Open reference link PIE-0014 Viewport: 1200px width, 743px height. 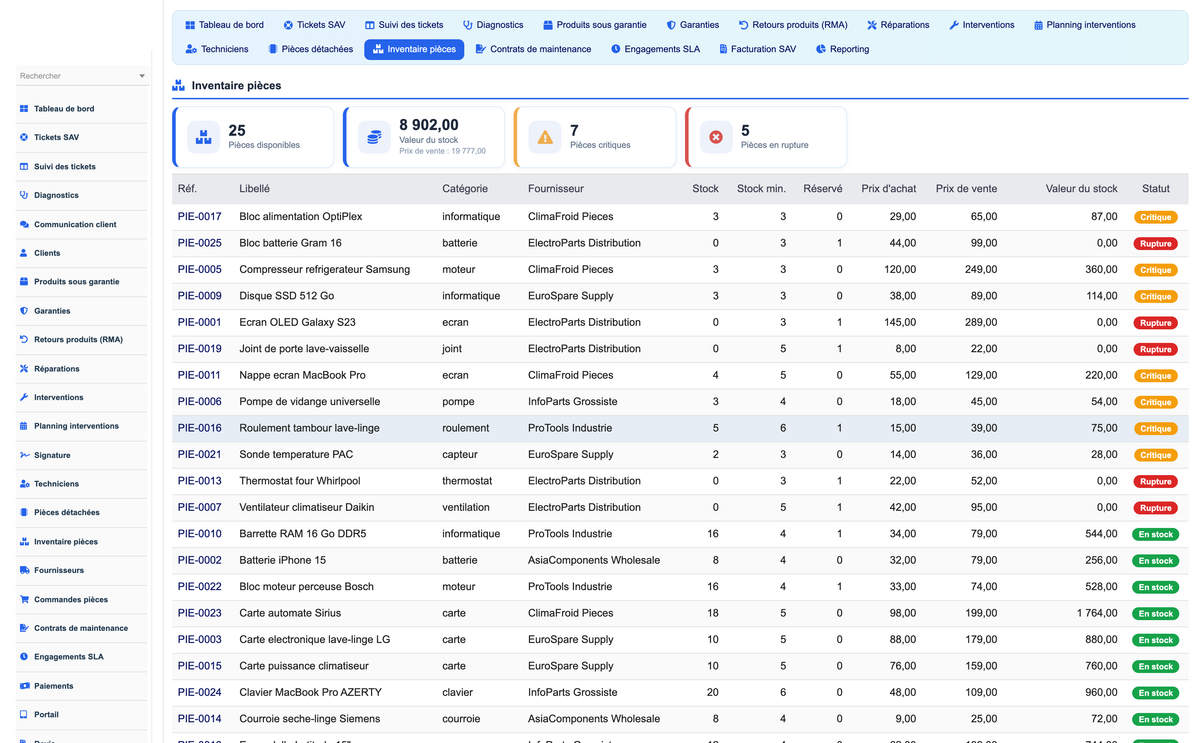tap(200, 719)
